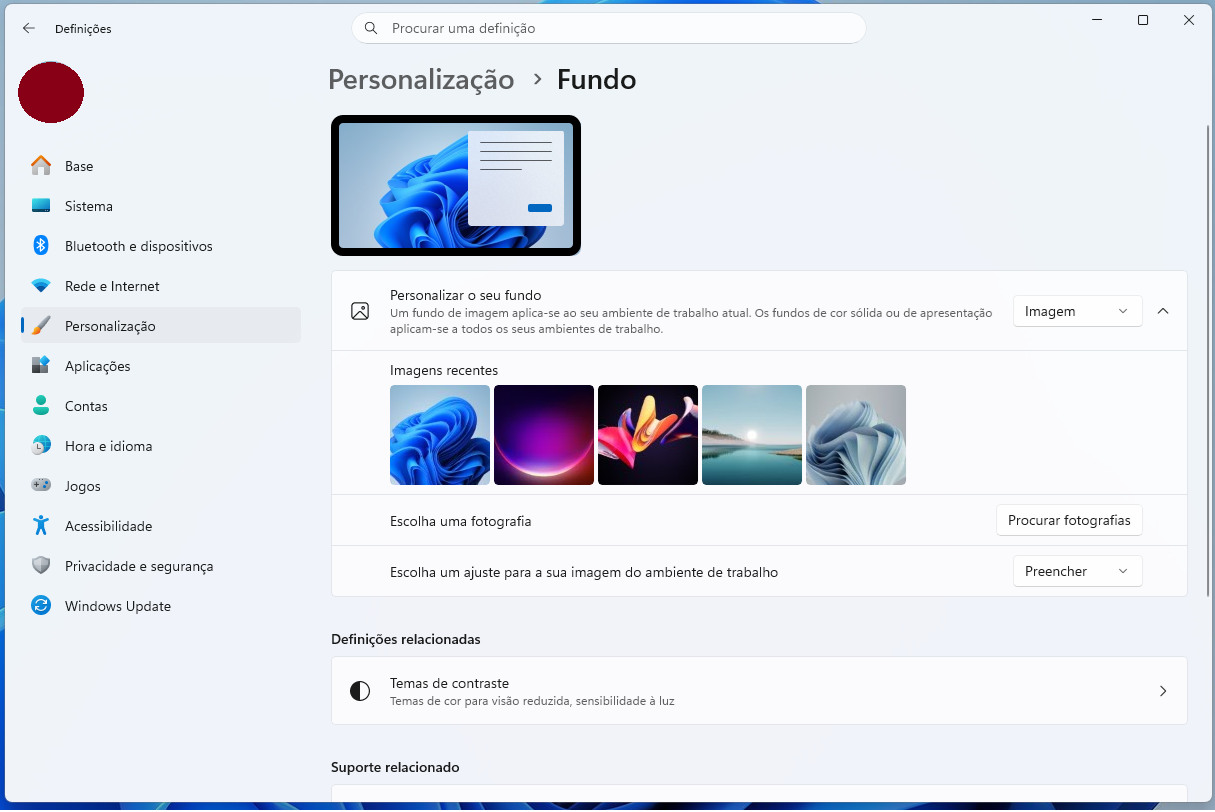Image resolution: width=1215 pixels, height=812 pixels.
Task: Select the blue bloom wallpaper thumbnail
Action: coord(440,435)
